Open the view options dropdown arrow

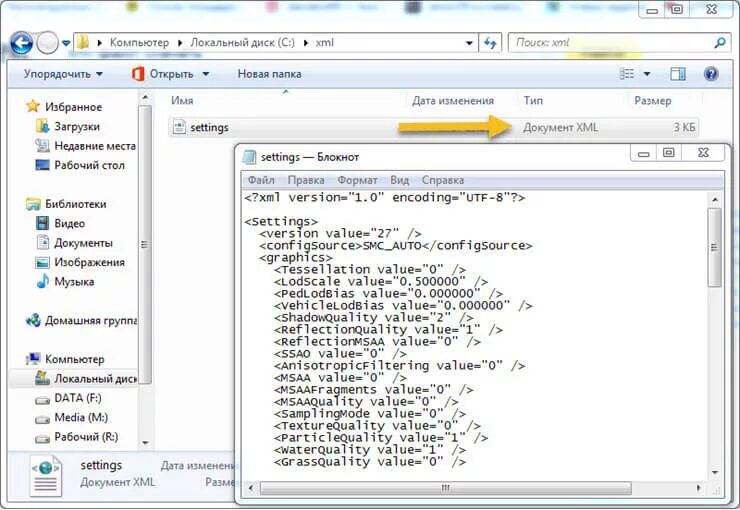pyautogui.click(x=647, y=74)
